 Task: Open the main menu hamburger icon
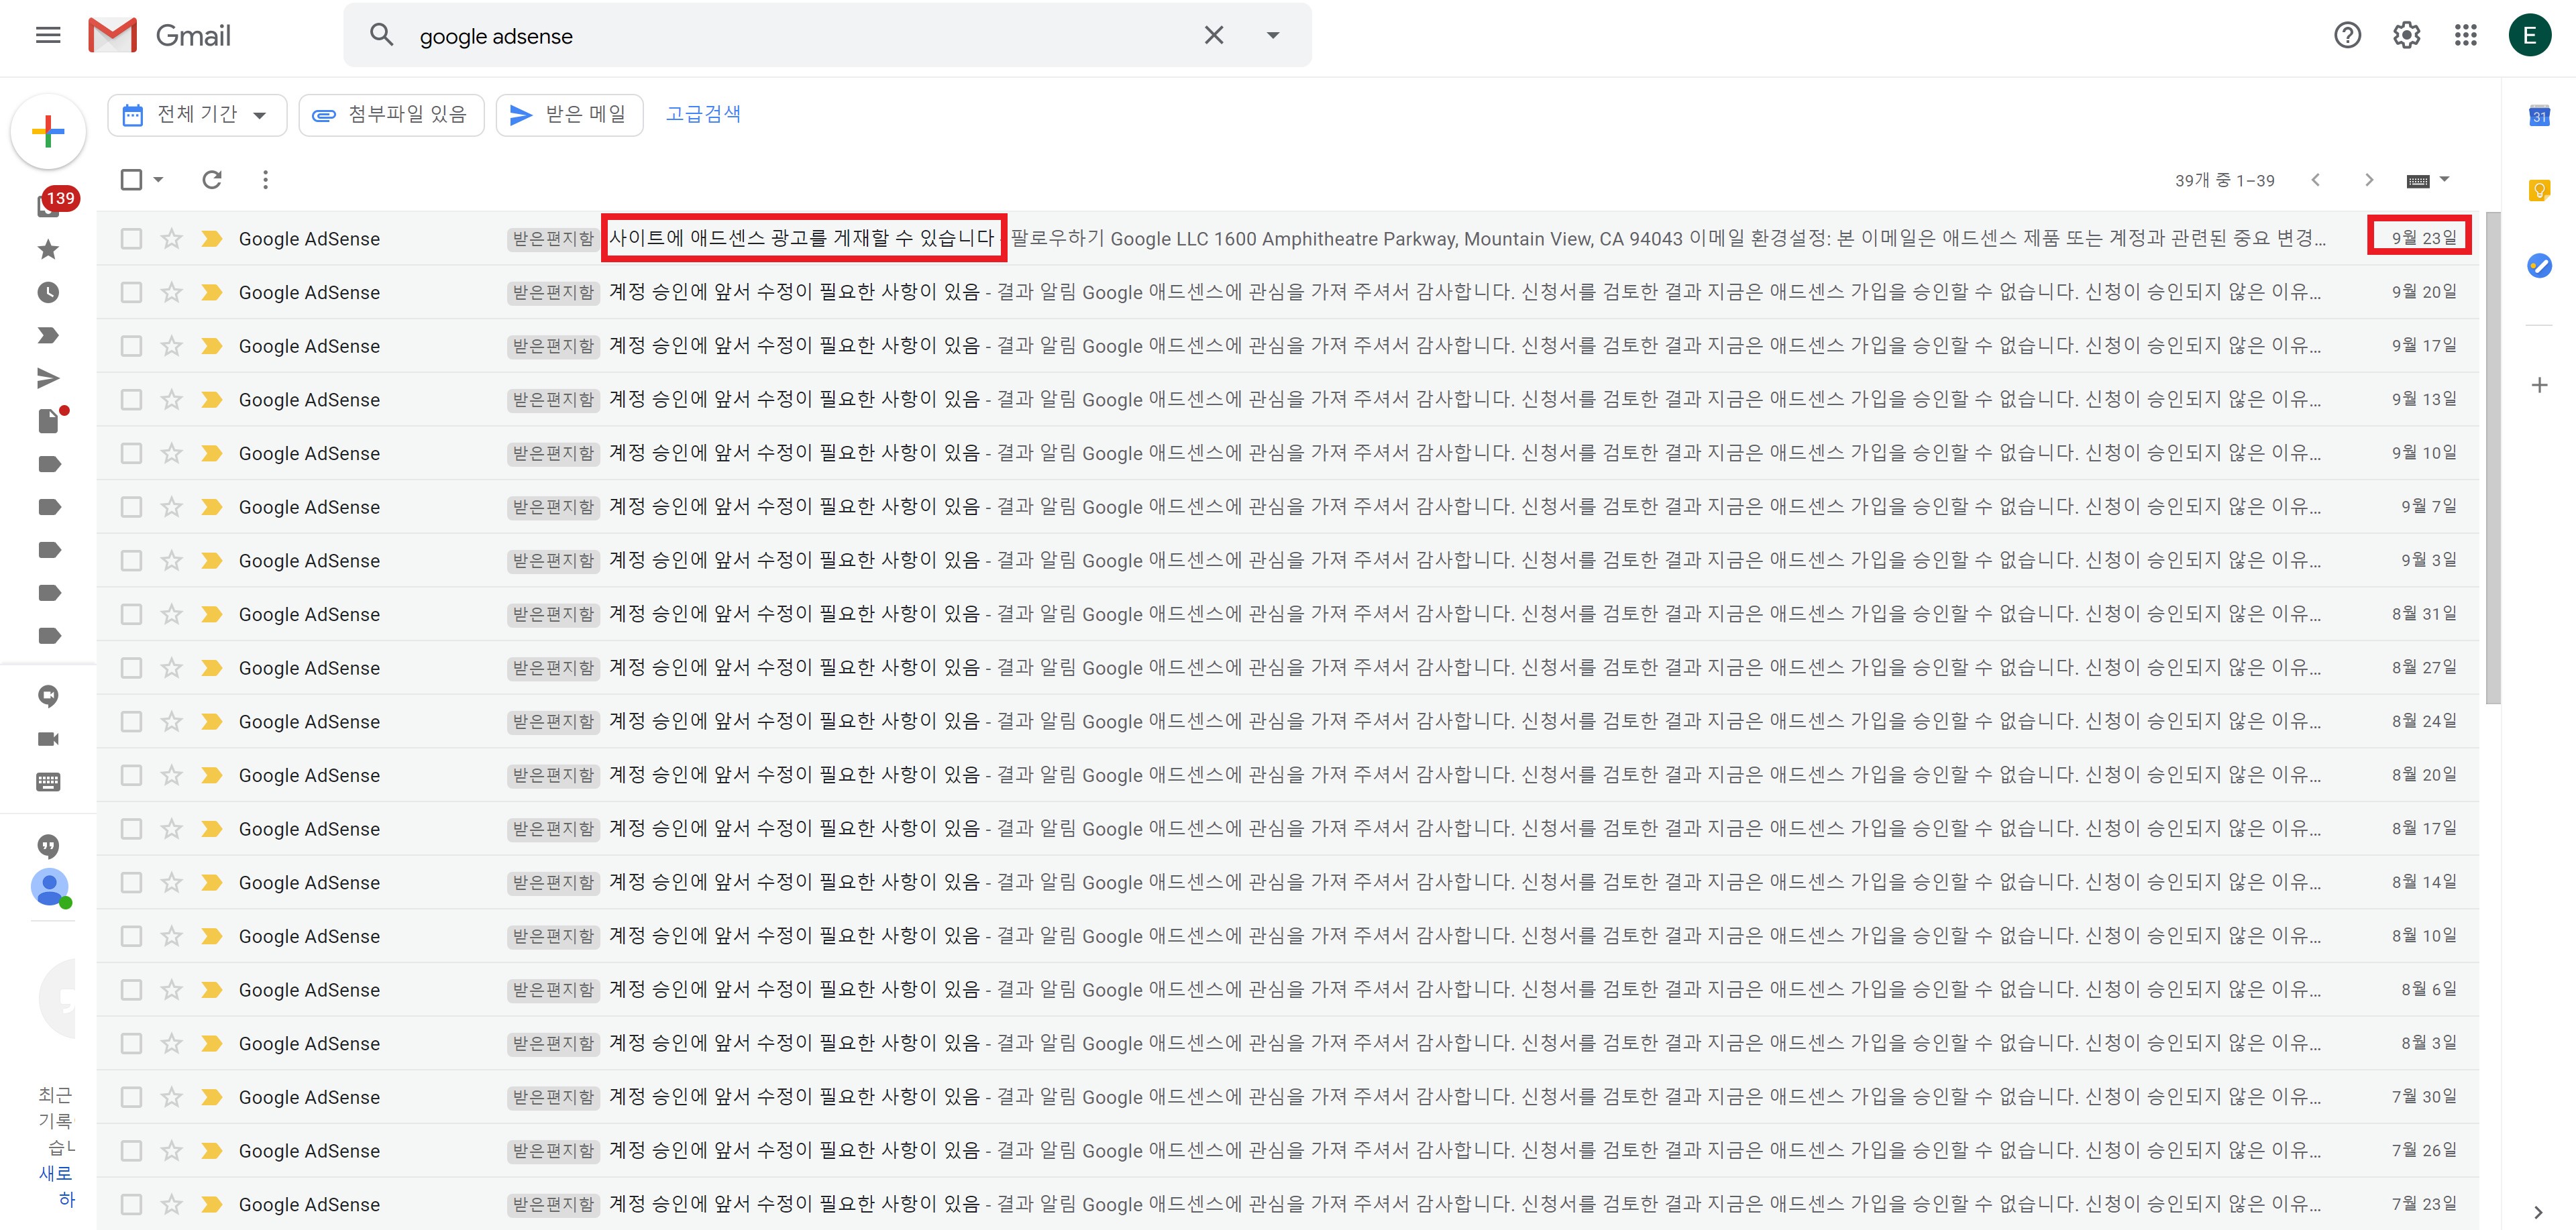point(48,36)
